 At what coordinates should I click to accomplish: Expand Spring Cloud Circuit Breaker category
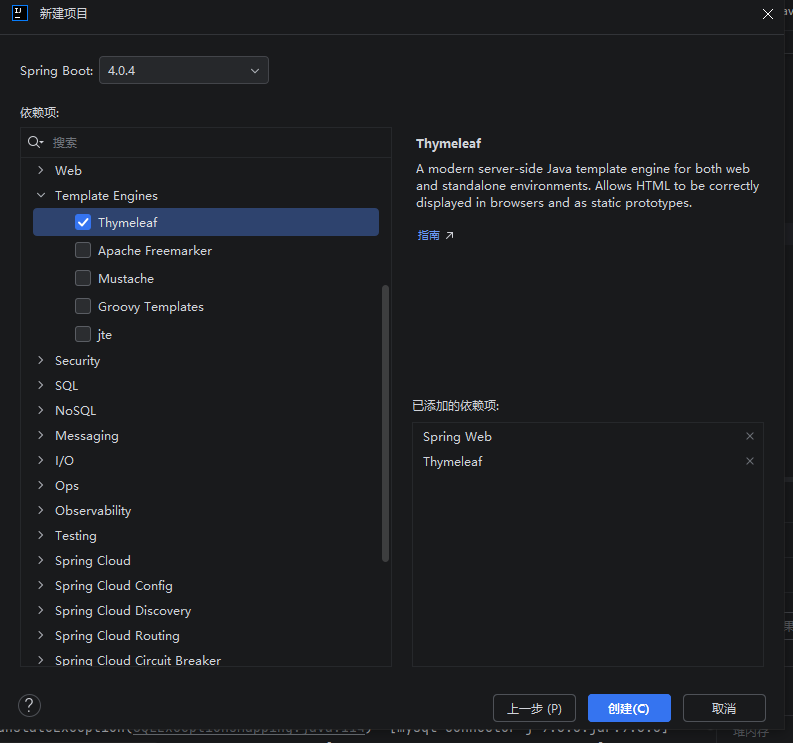click(x=40, y=660)
